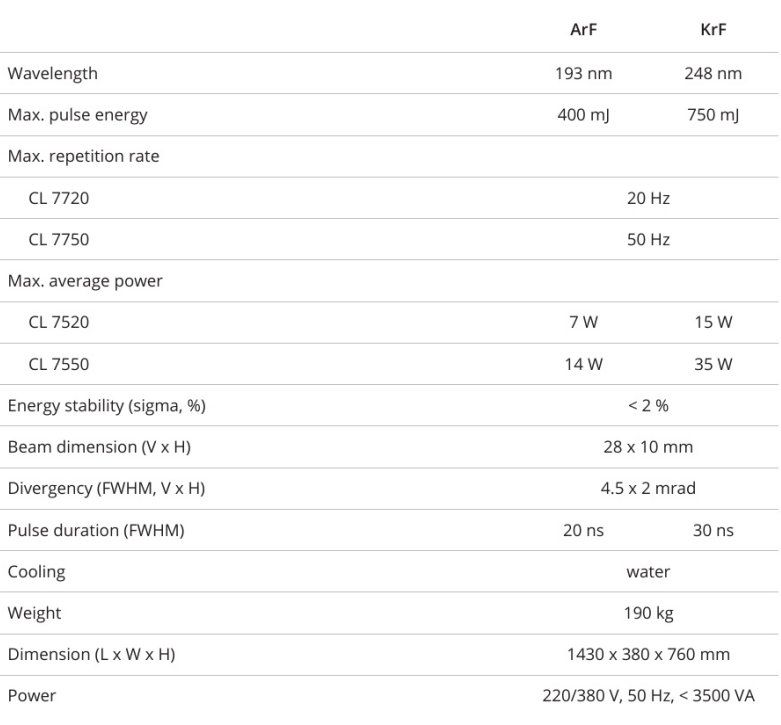Click the ArF column header
Viewport: 781px width, 725px height.
(584, 31)
